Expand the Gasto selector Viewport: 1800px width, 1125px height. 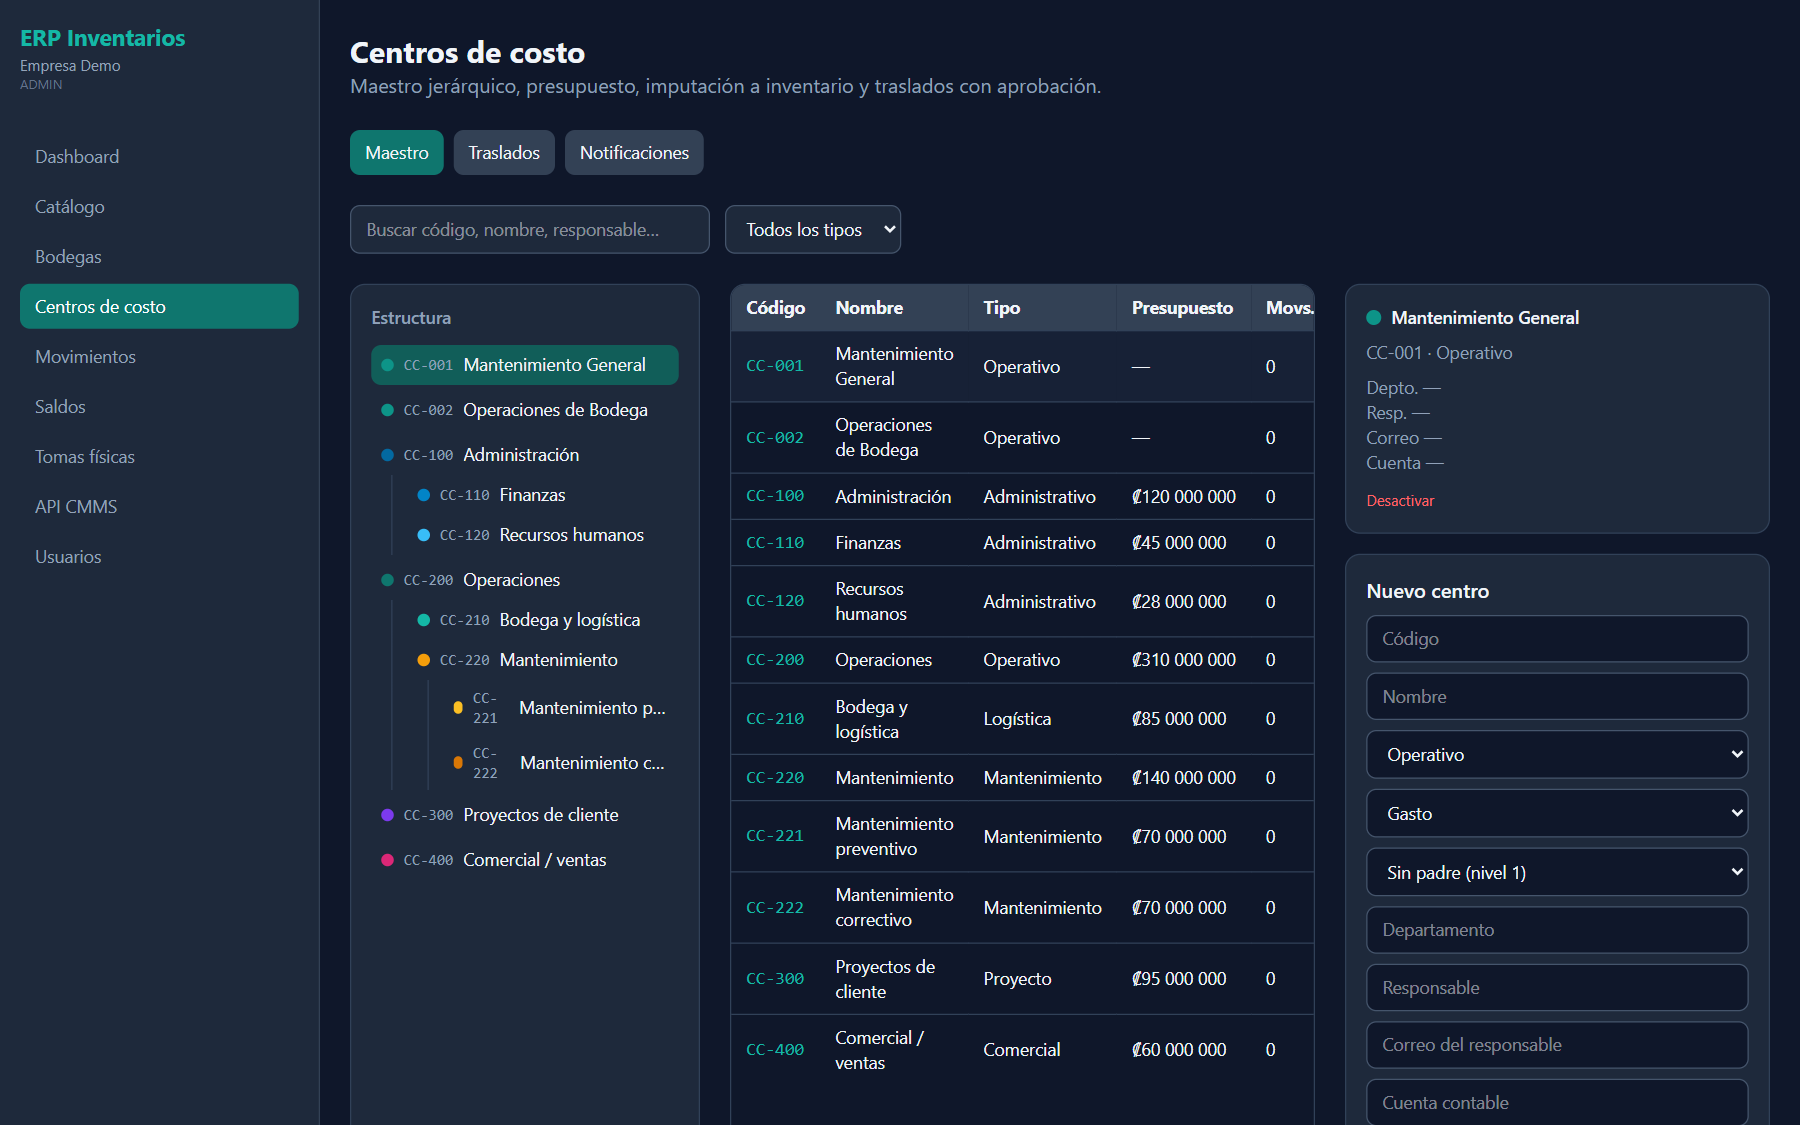click(1557, 814)
